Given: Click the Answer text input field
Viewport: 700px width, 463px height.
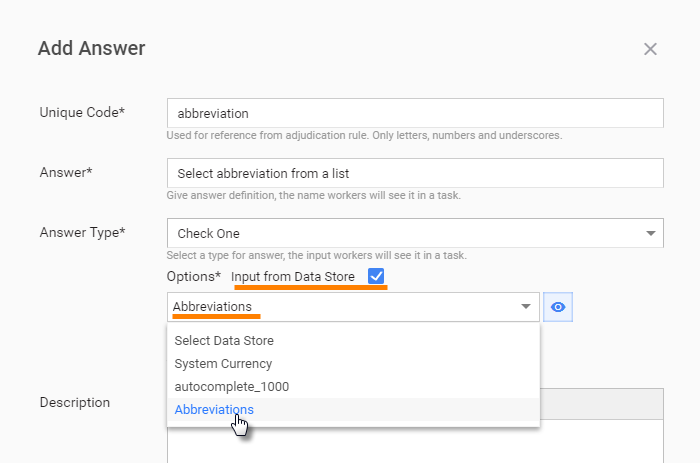Looking at the screenshot, I should pos(415,173).
